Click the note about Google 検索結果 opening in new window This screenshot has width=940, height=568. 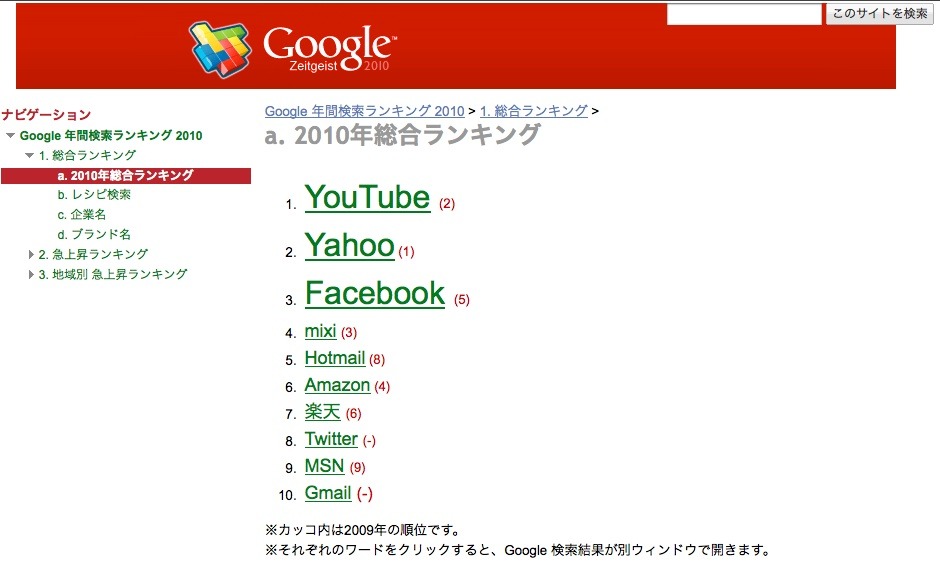[x=518, y=550]
